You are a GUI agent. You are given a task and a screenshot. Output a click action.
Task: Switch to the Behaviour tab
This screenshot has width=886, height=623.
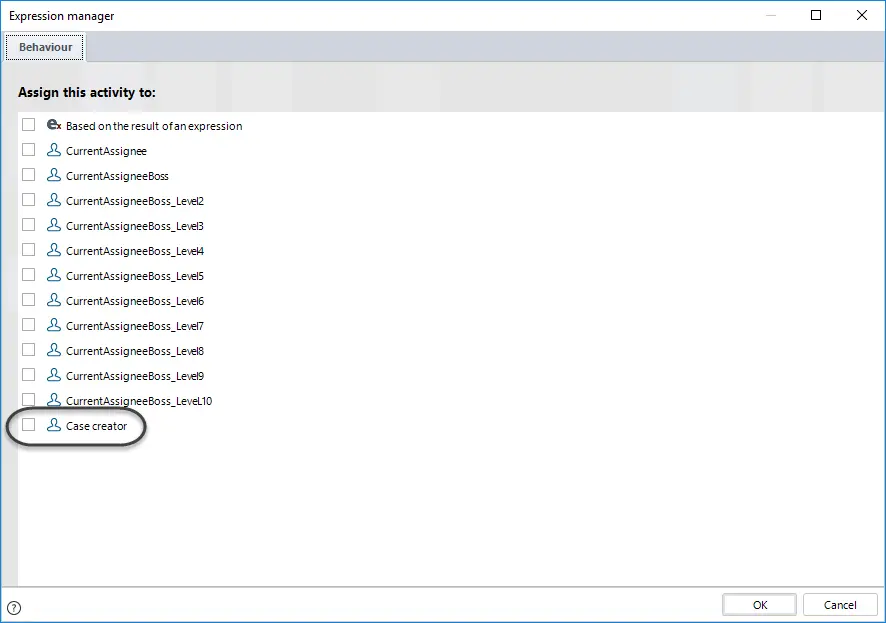click(x=45, y=47)
